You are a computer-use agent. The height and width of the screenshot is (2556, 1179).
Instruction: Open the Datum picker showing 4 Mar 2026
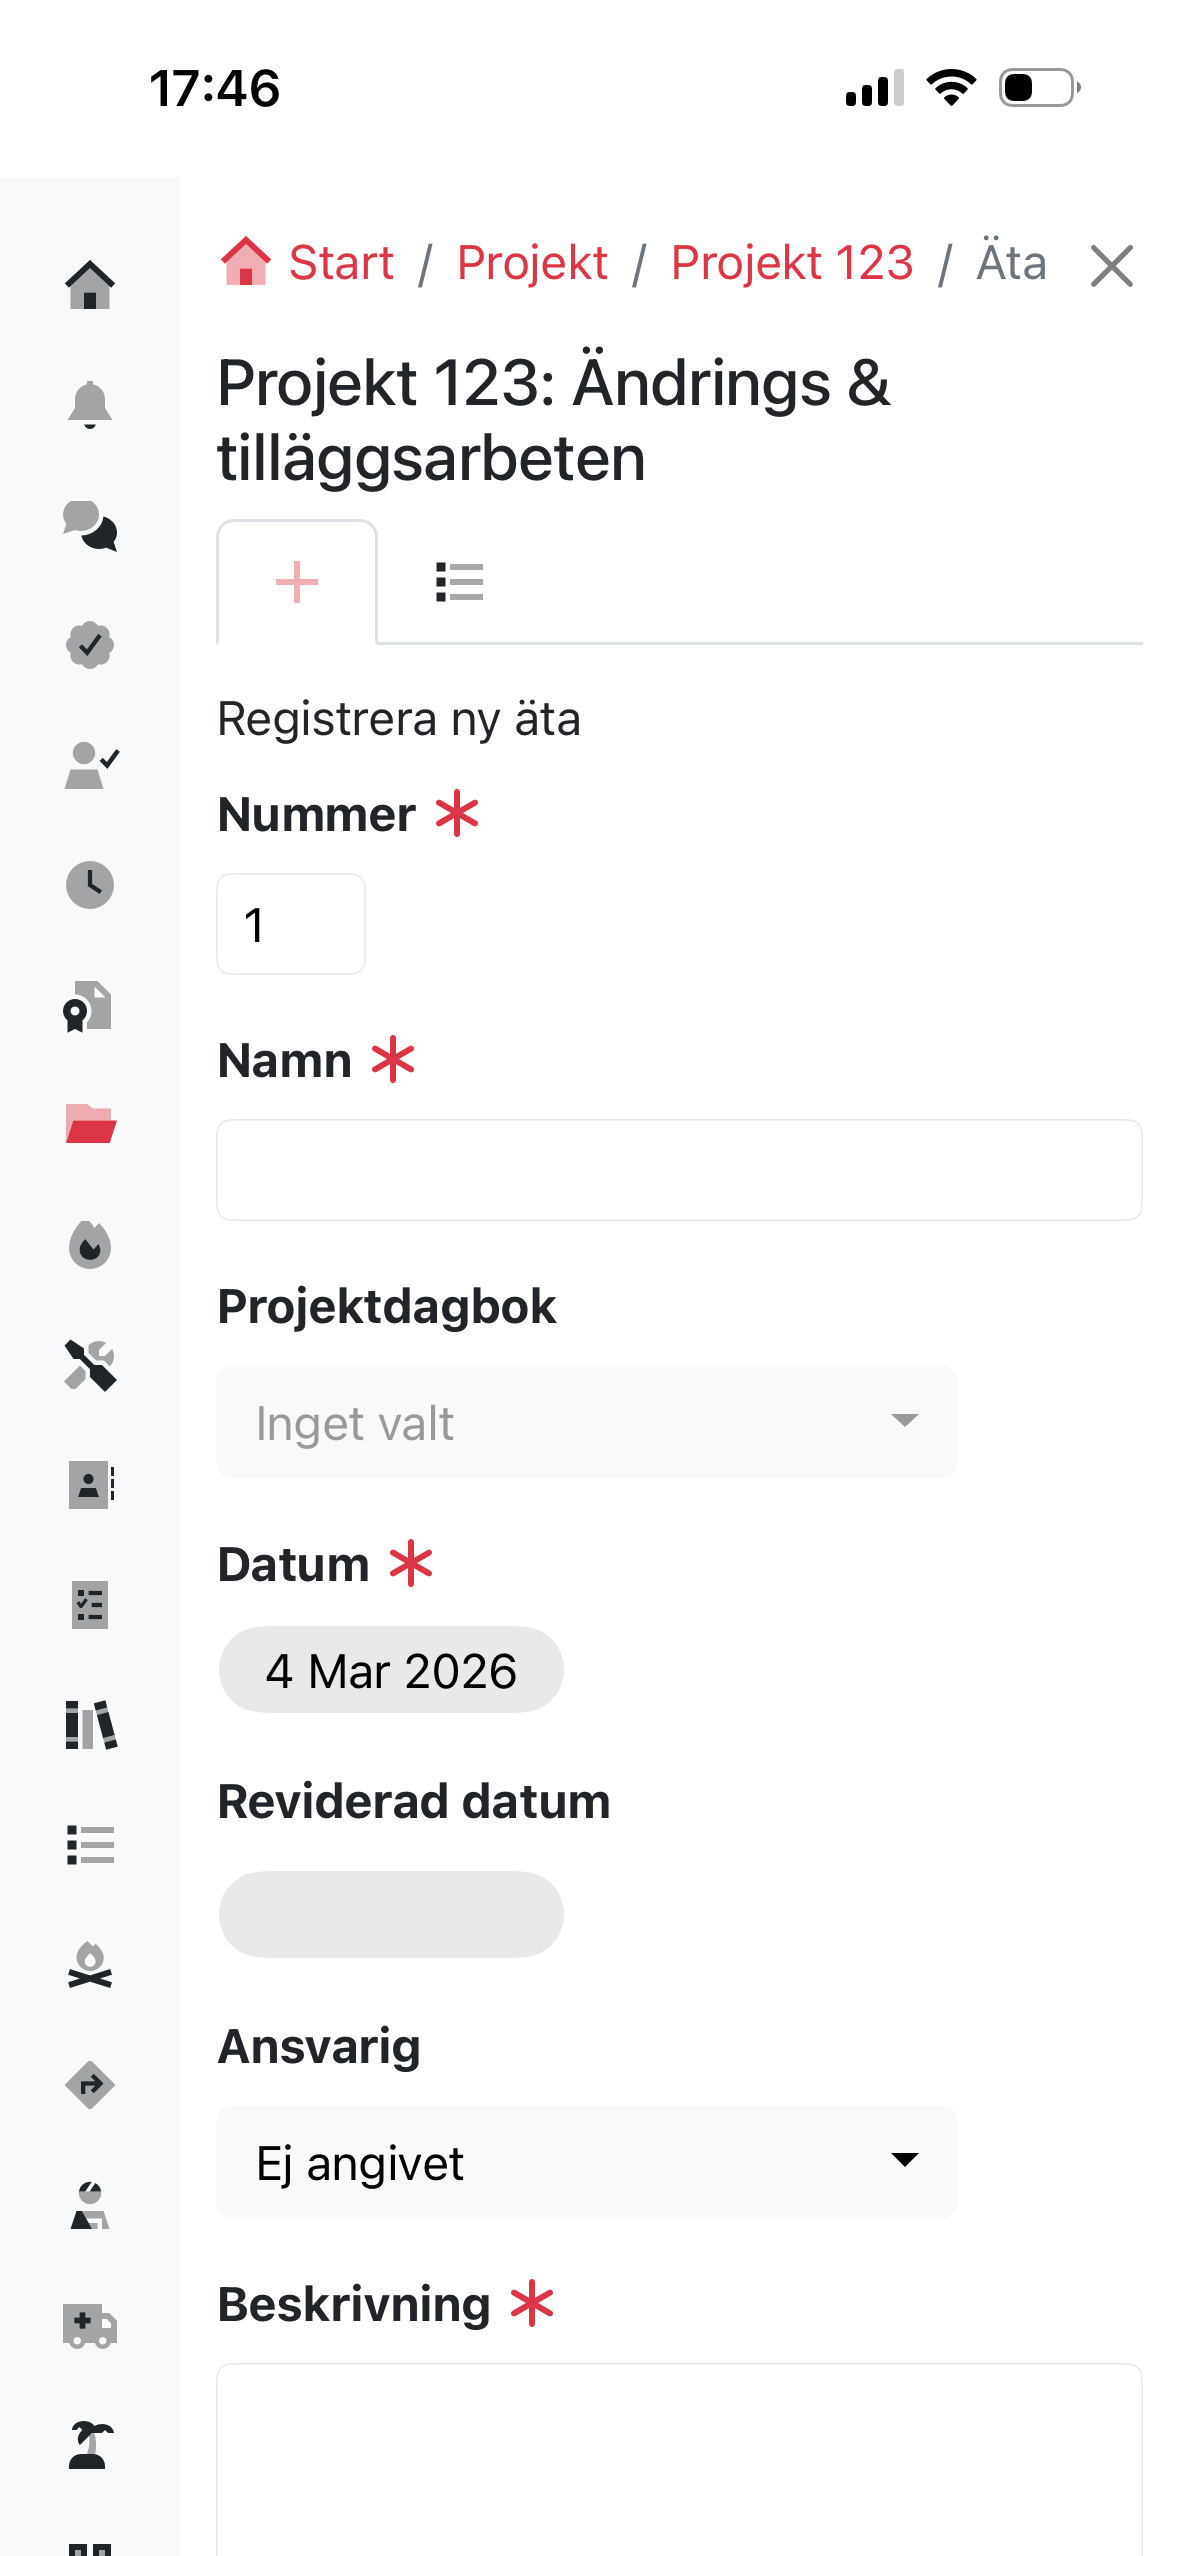391,1670
